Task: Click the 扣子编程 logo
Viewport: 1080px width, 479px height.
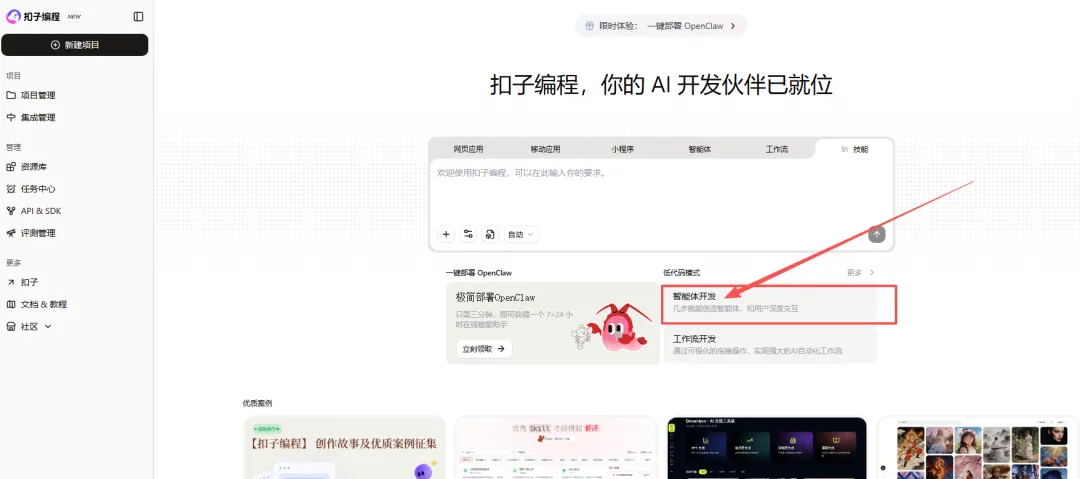Action: 34,17
